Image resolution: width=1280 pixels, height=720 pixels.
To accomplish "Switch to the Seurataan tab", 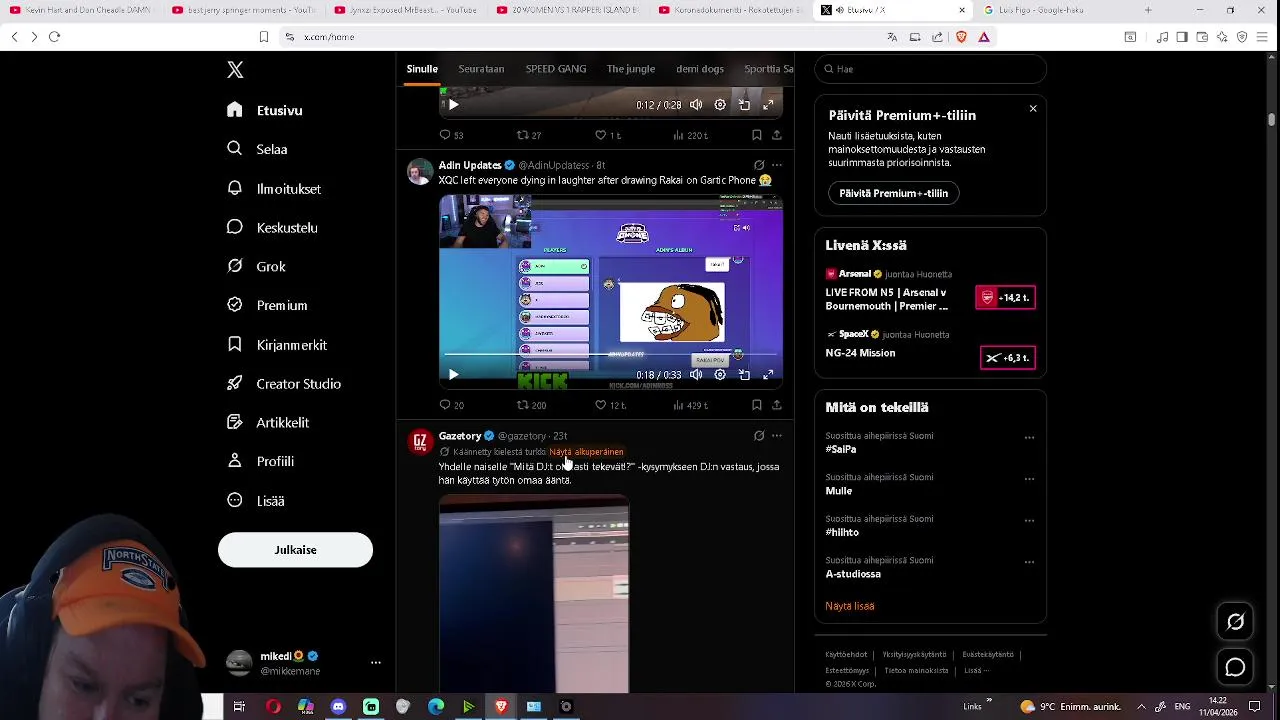I will pyautogui.click(x=481, y=69).
